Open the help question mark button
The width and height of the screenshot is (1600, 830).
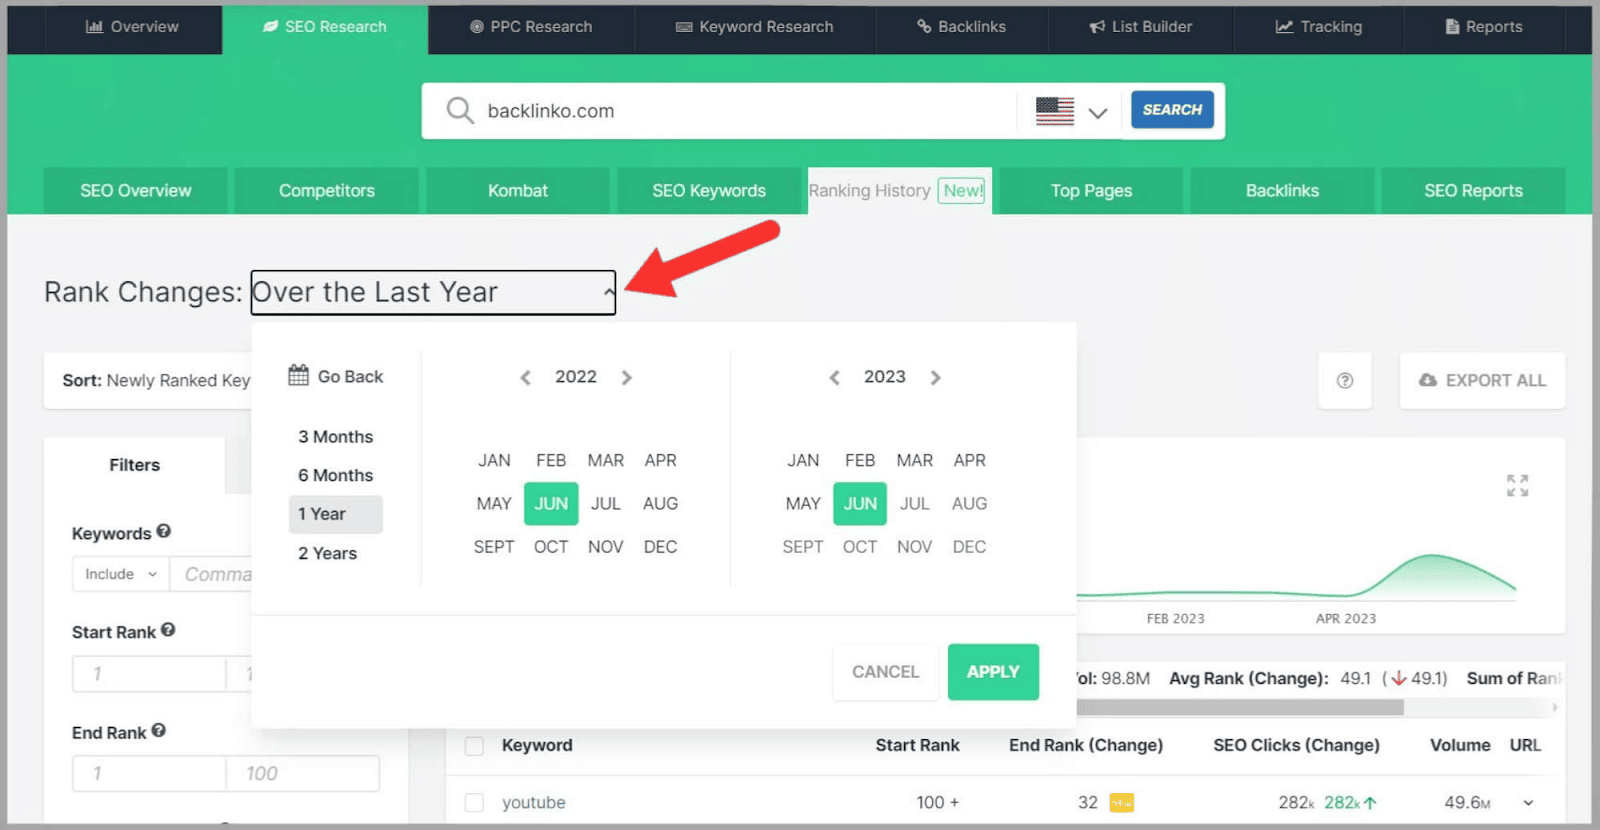[x=1345, y=381]
